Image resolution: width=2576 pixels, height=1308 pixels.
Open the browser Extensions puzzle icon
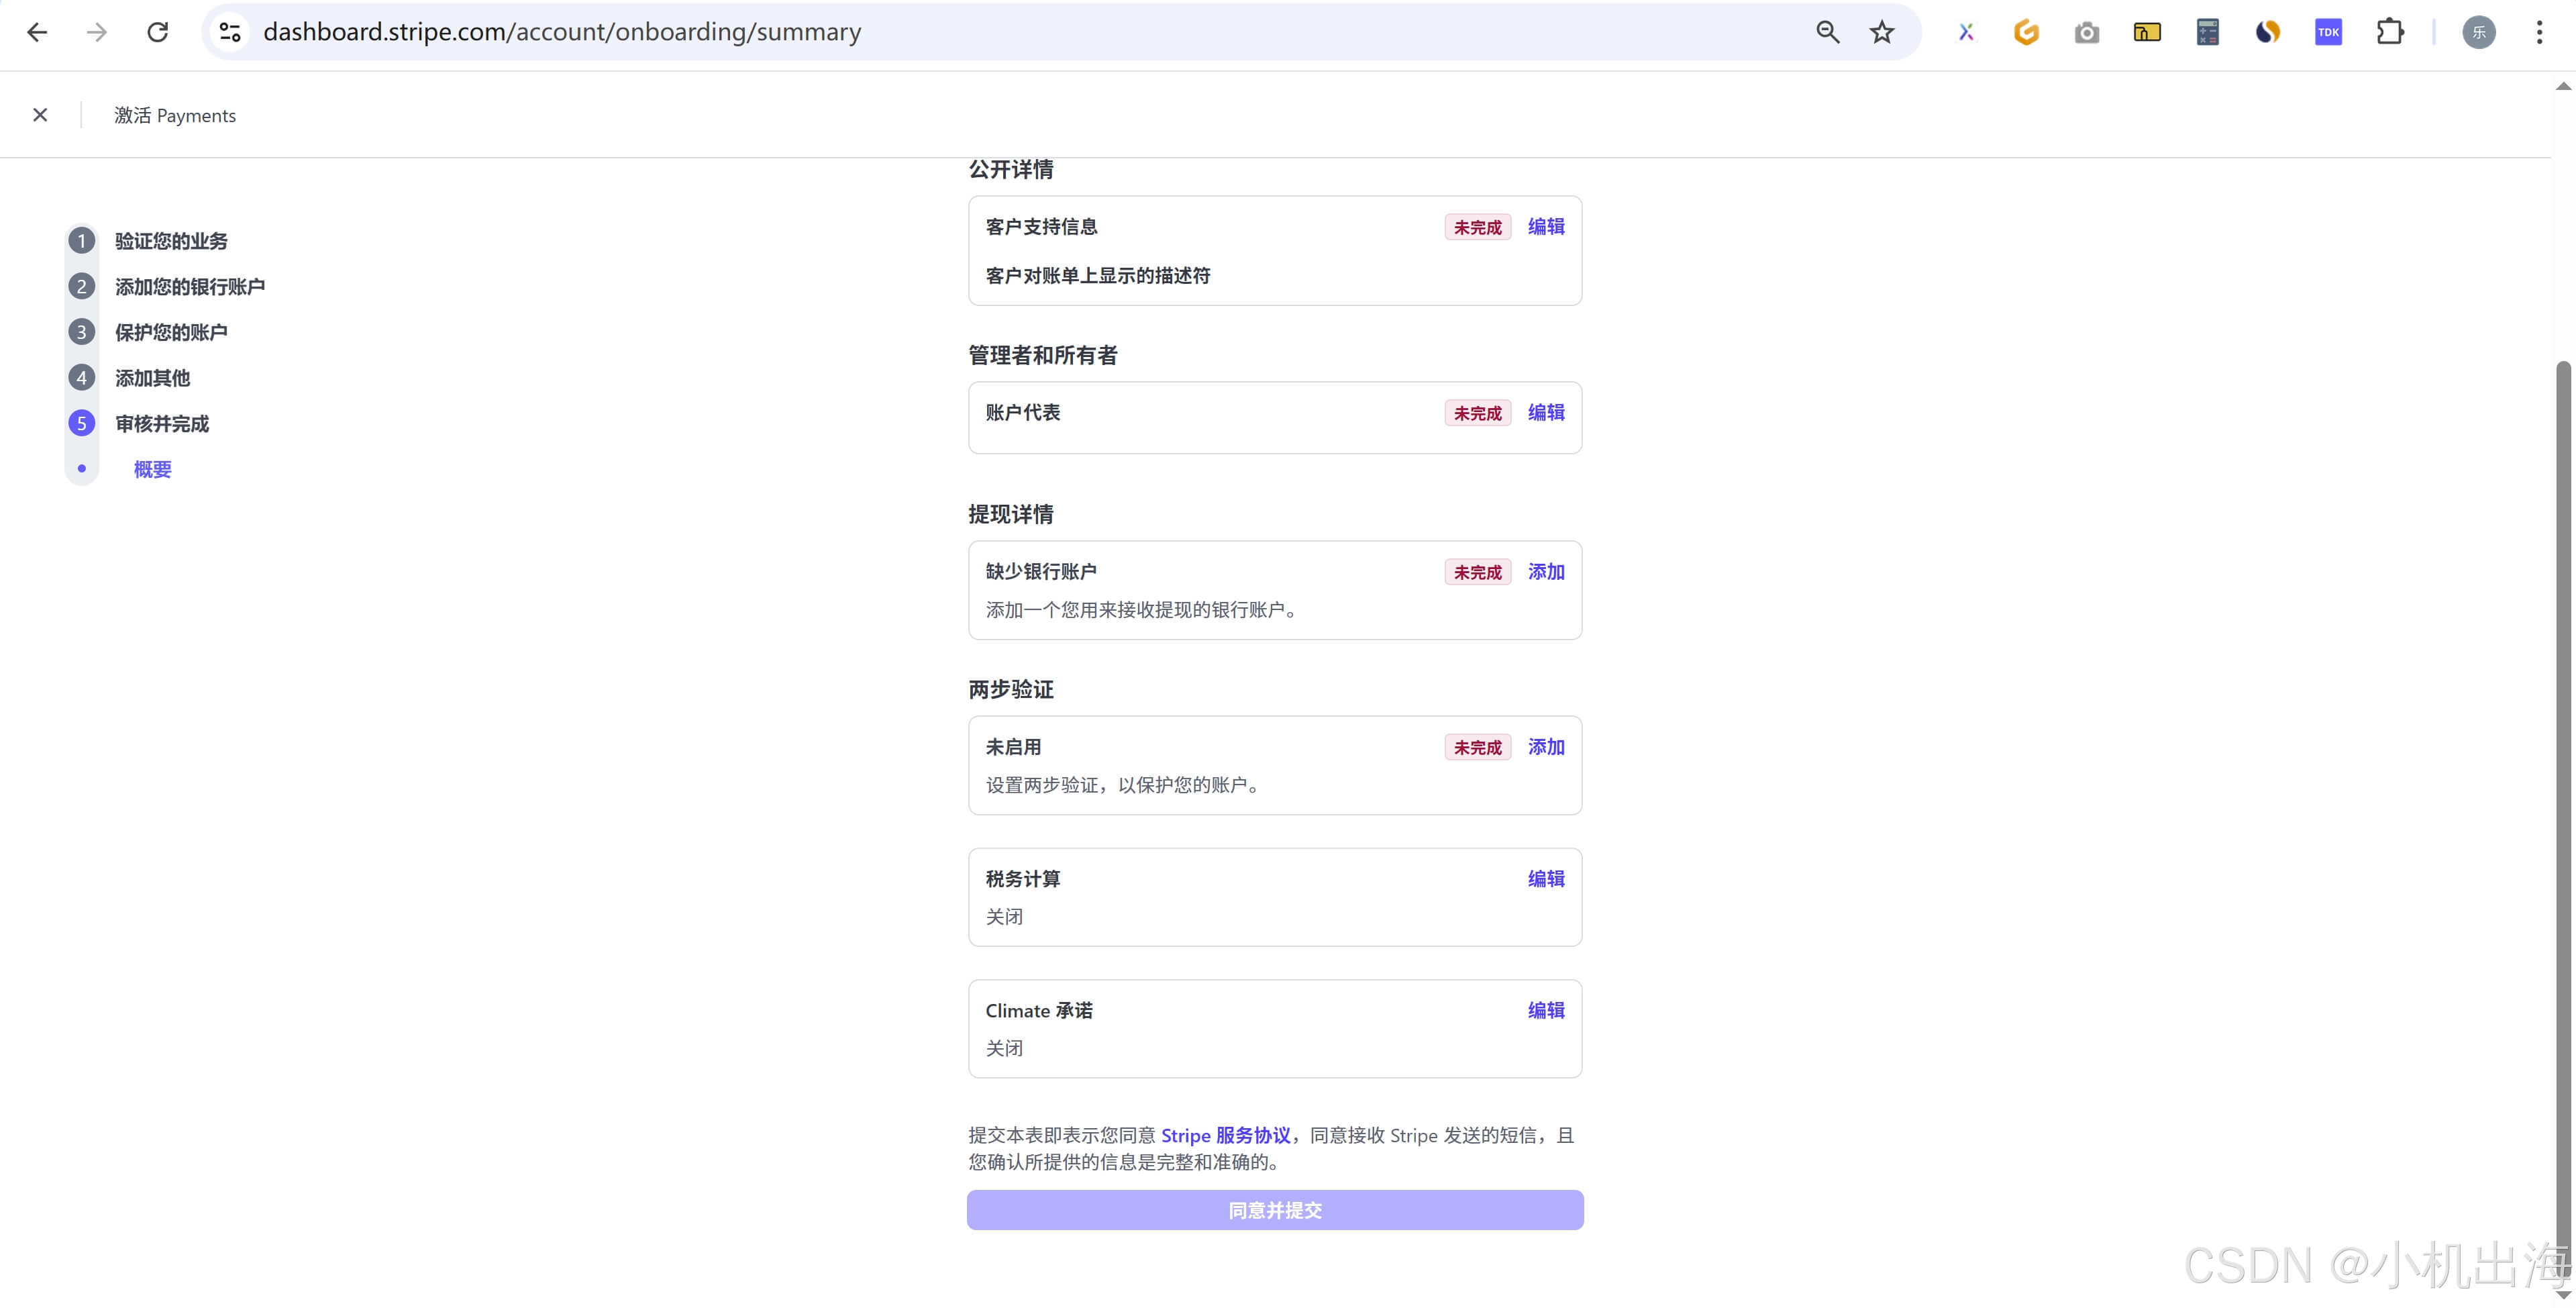(2389, 32)
